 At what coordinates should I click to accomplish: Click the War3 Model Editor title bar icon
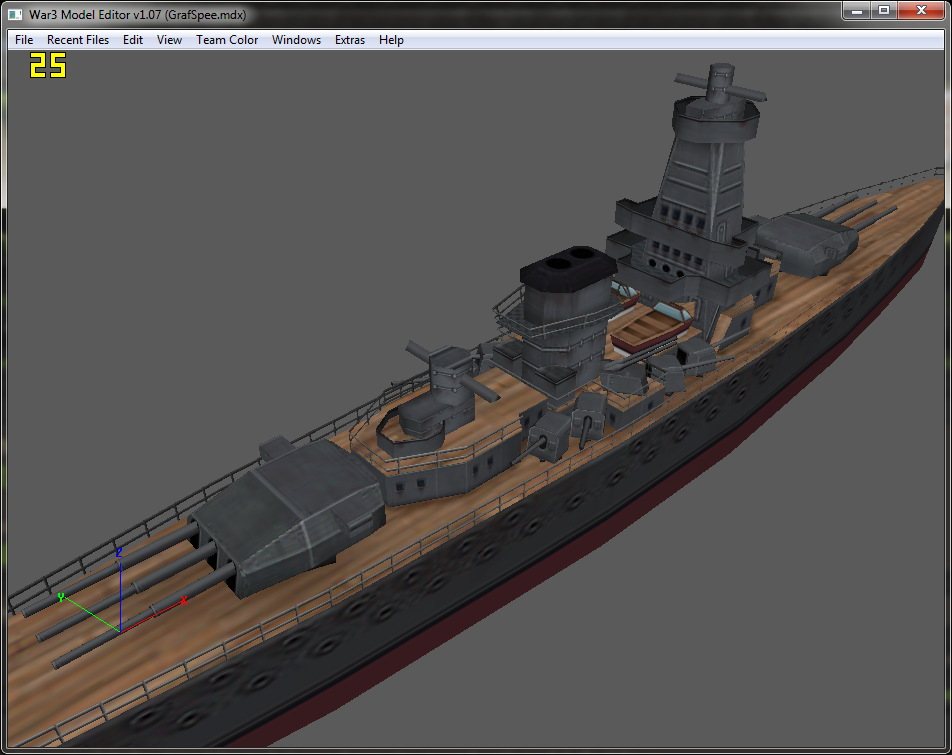(15, 15)
